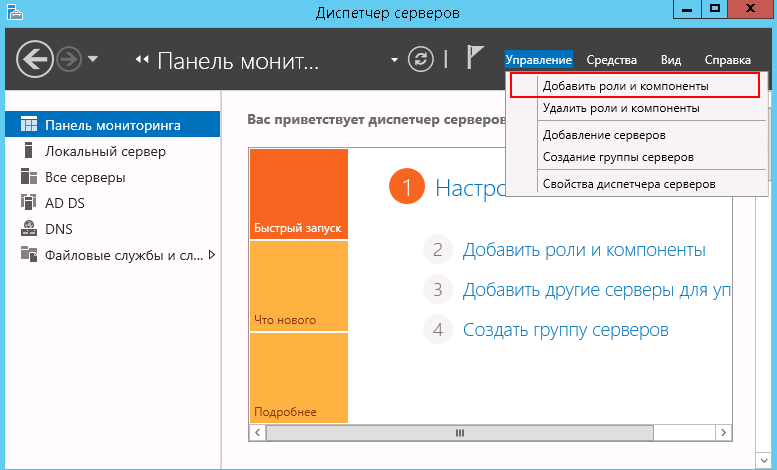This screenshot has width=777, height=470.
Task: Select Добавить роли и компоненты menu entry
Action: (x=635, y=86)
